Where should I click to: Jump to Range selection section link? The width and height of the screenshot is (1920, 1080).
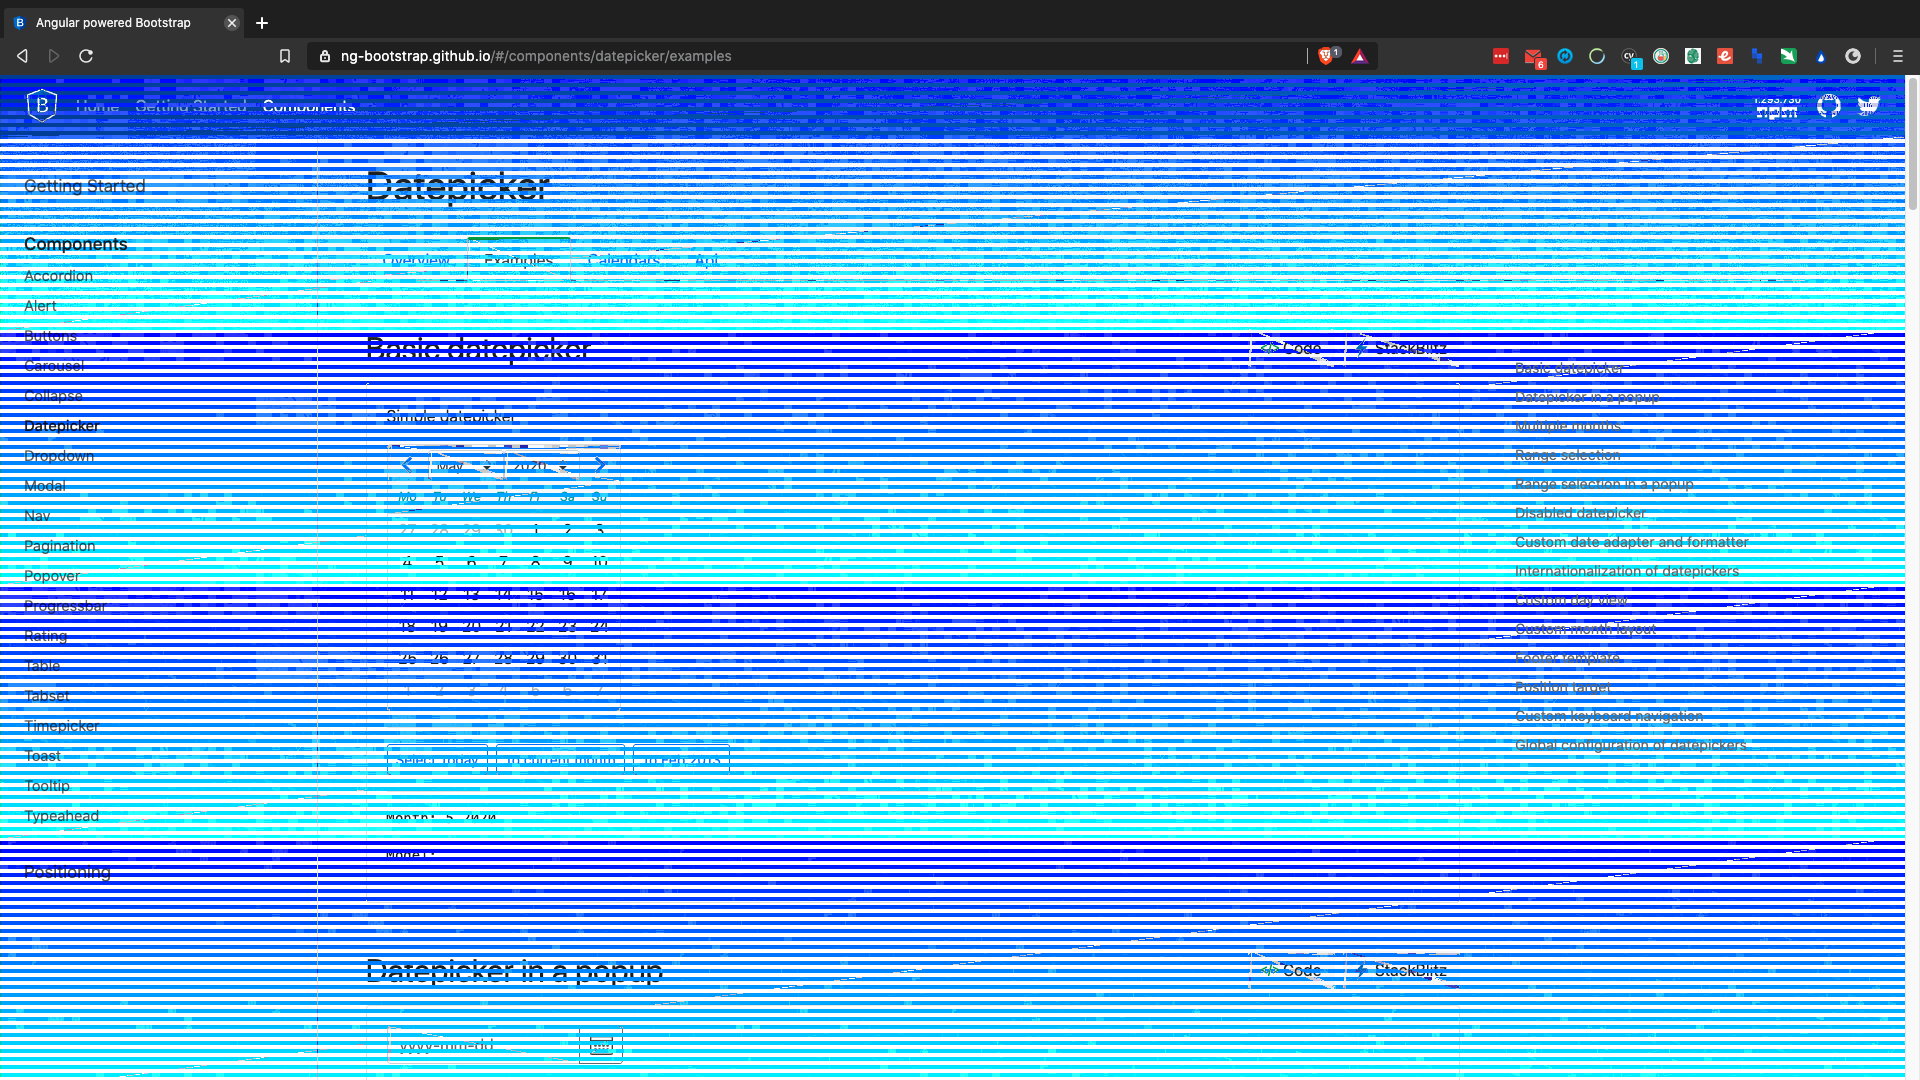pos(1567,455)
